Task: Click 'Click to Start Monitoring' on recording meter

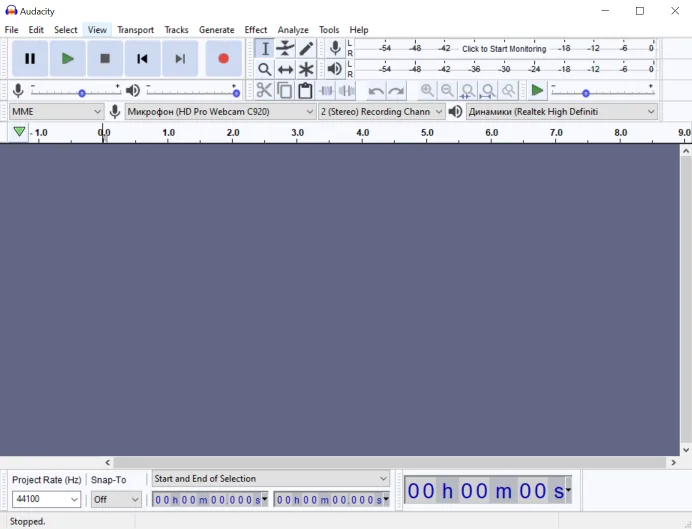Action: 504,49
